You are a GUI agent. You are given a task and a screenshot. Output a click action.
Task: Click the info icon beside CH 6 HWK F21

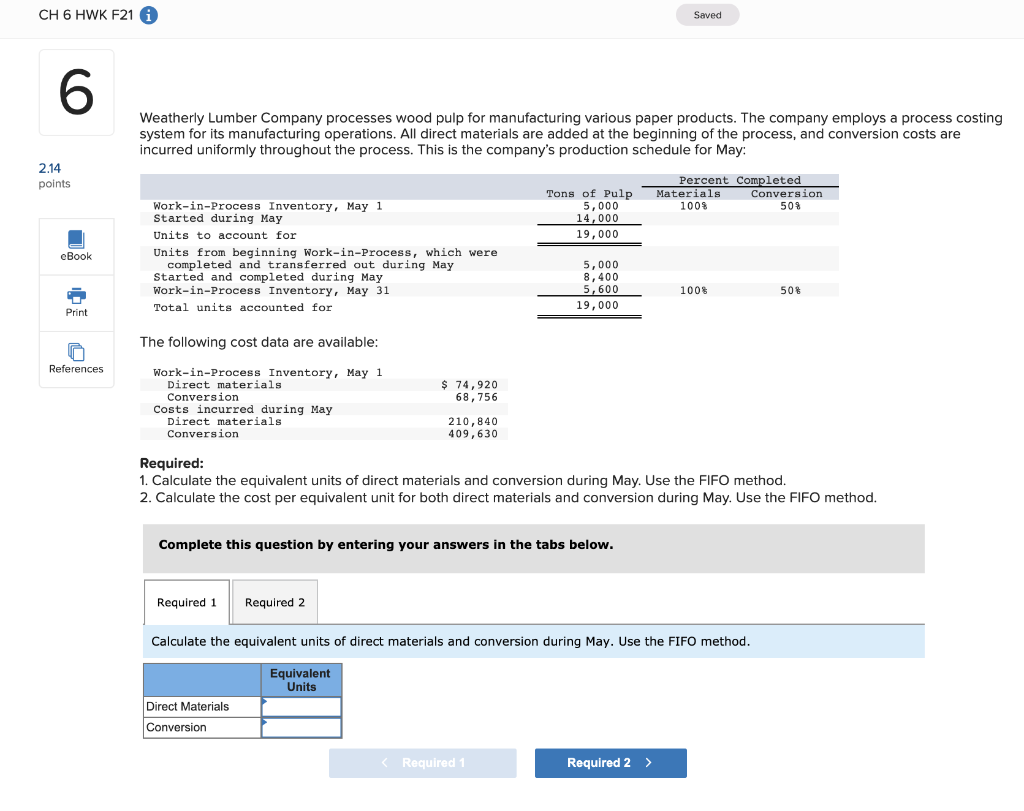149,15
